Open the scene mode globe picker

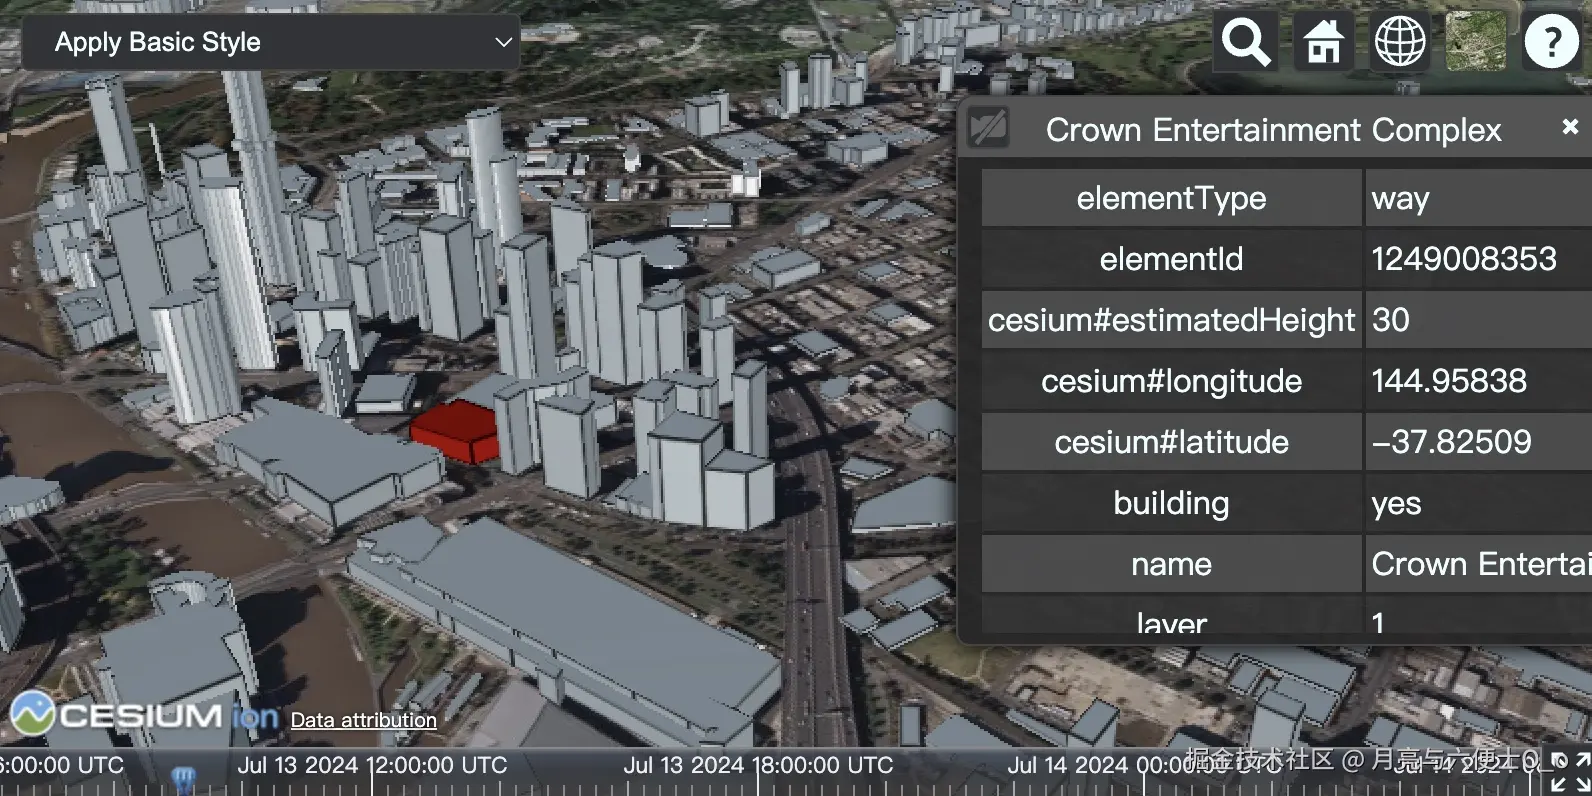1400,42
